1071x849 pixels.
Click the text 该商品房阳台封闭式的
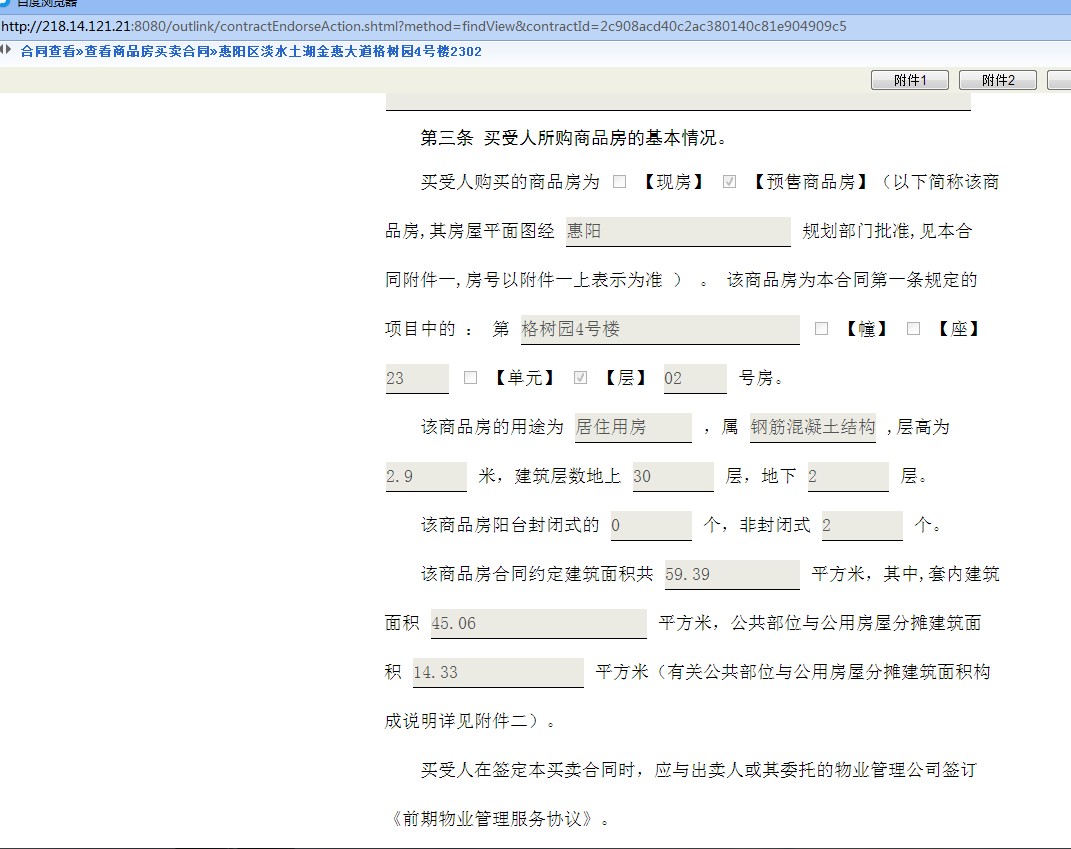510,525
